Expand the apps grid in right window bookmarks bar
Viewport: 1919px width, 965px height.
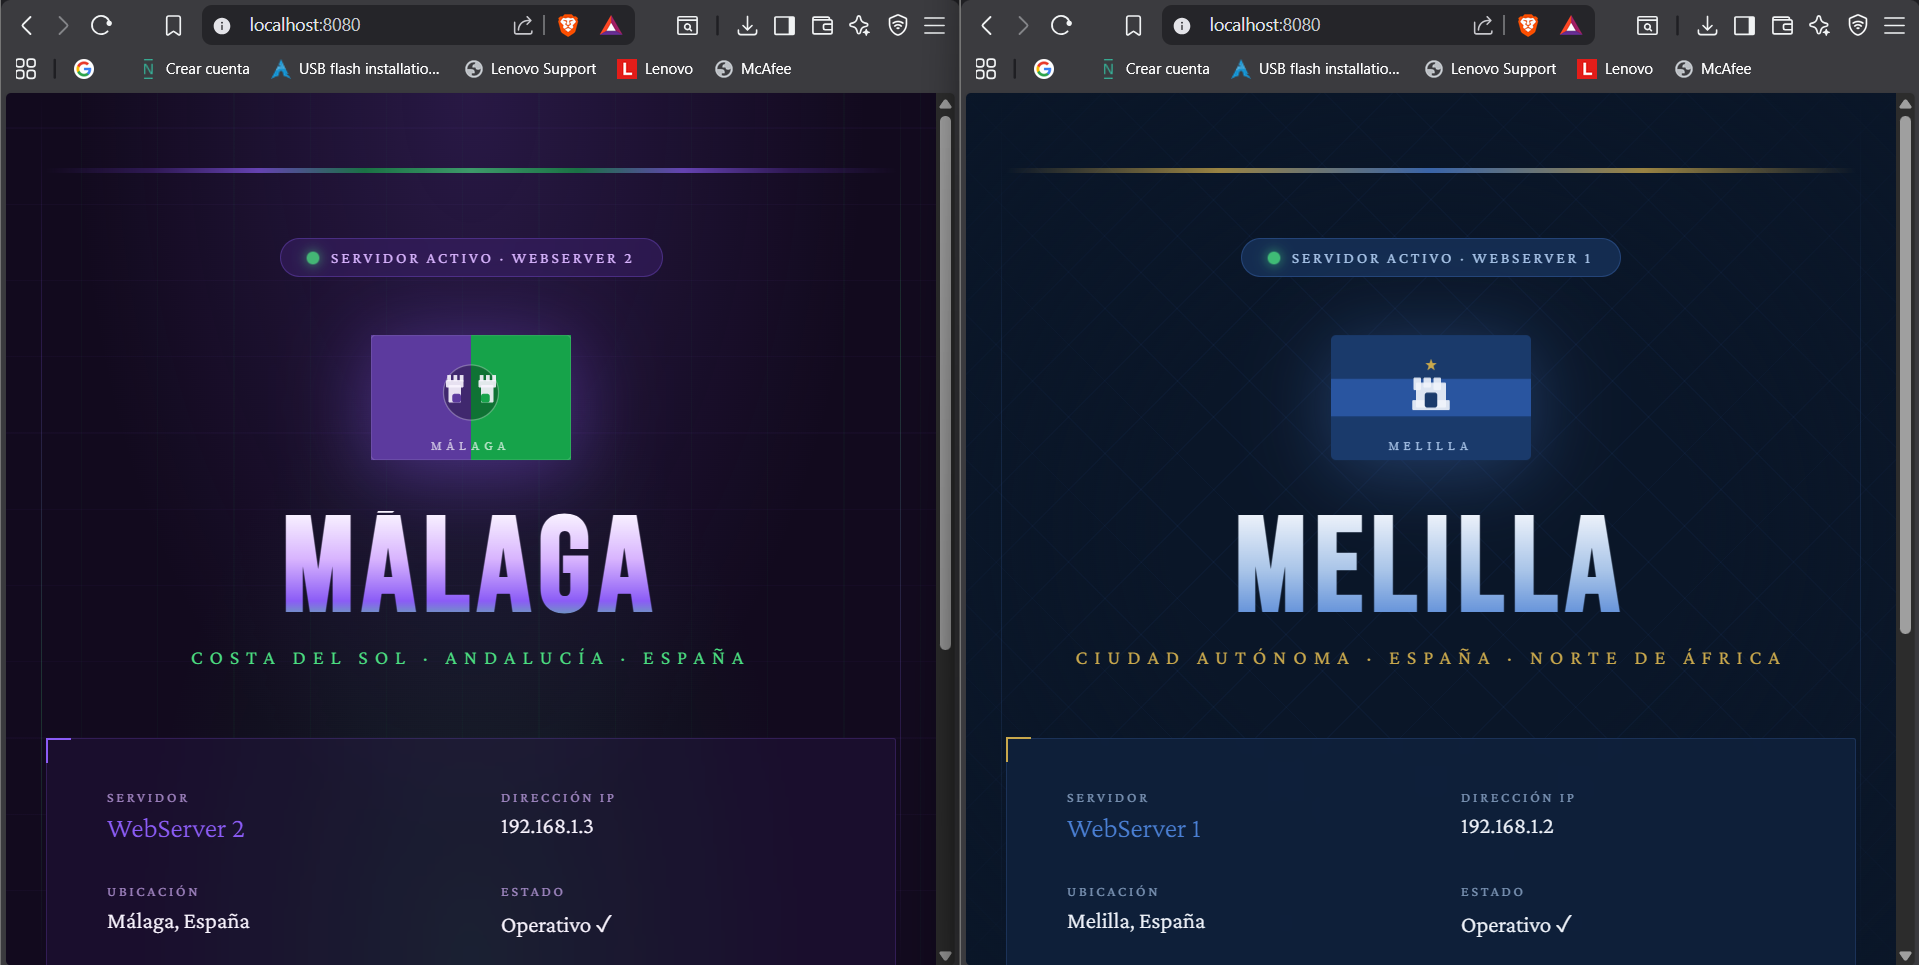986,69
